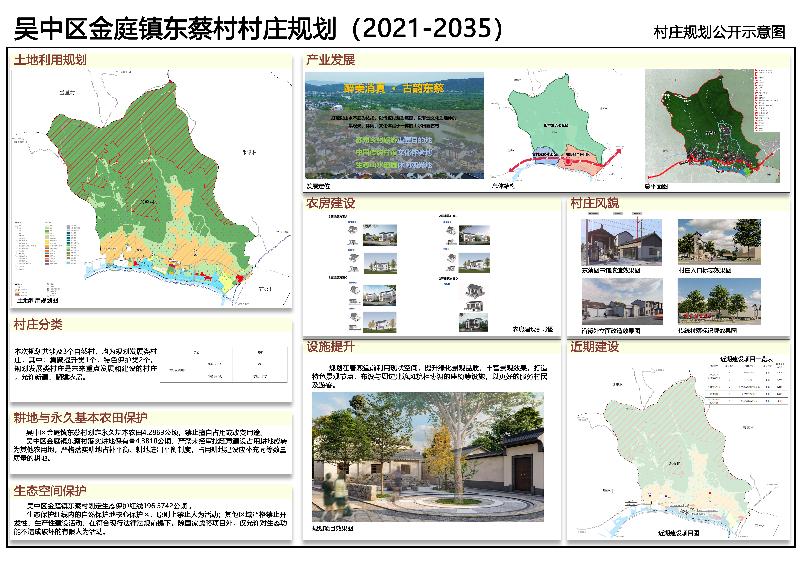
Task: Open the large land use planning map
Action: pos(150,180)
